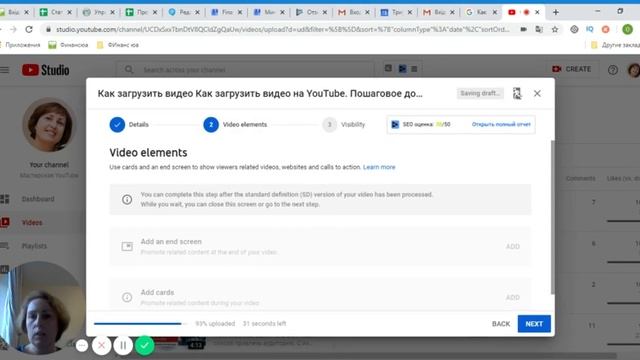Click the Comments column header
640x360 pixels.
pyautogui.click(x=580, y=178)
